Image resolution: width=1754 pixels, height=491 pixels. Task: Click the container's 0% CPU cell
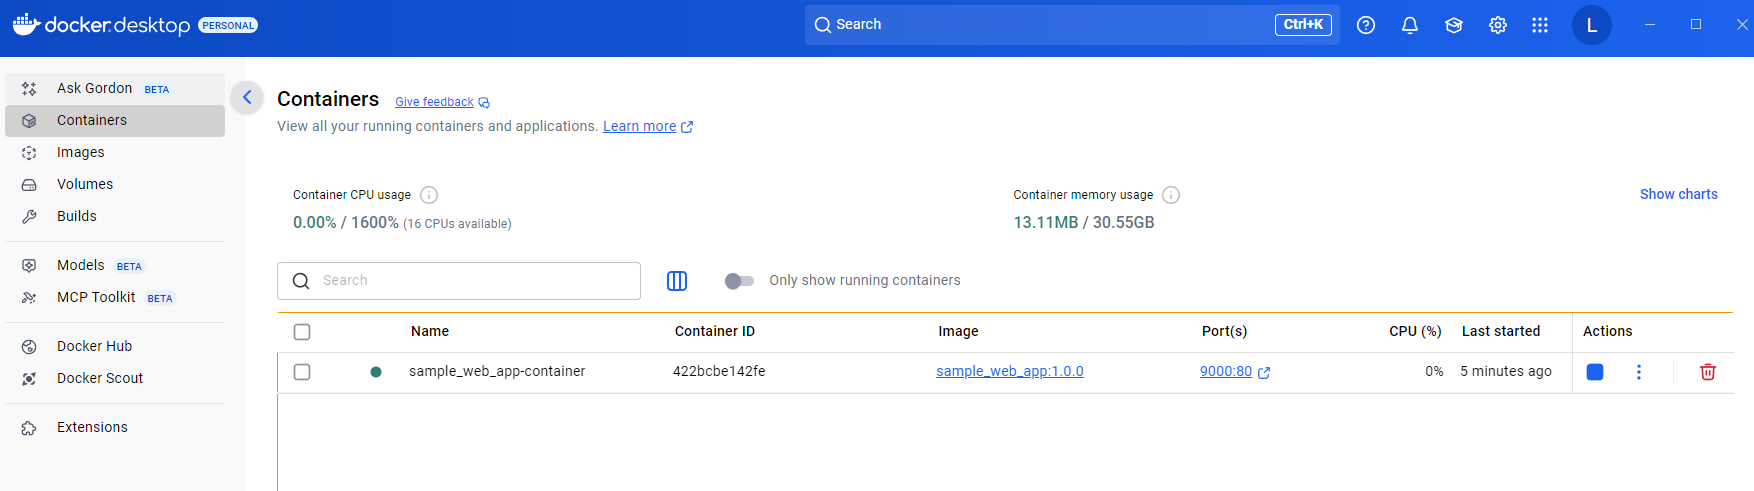[x=1434, y=371]
